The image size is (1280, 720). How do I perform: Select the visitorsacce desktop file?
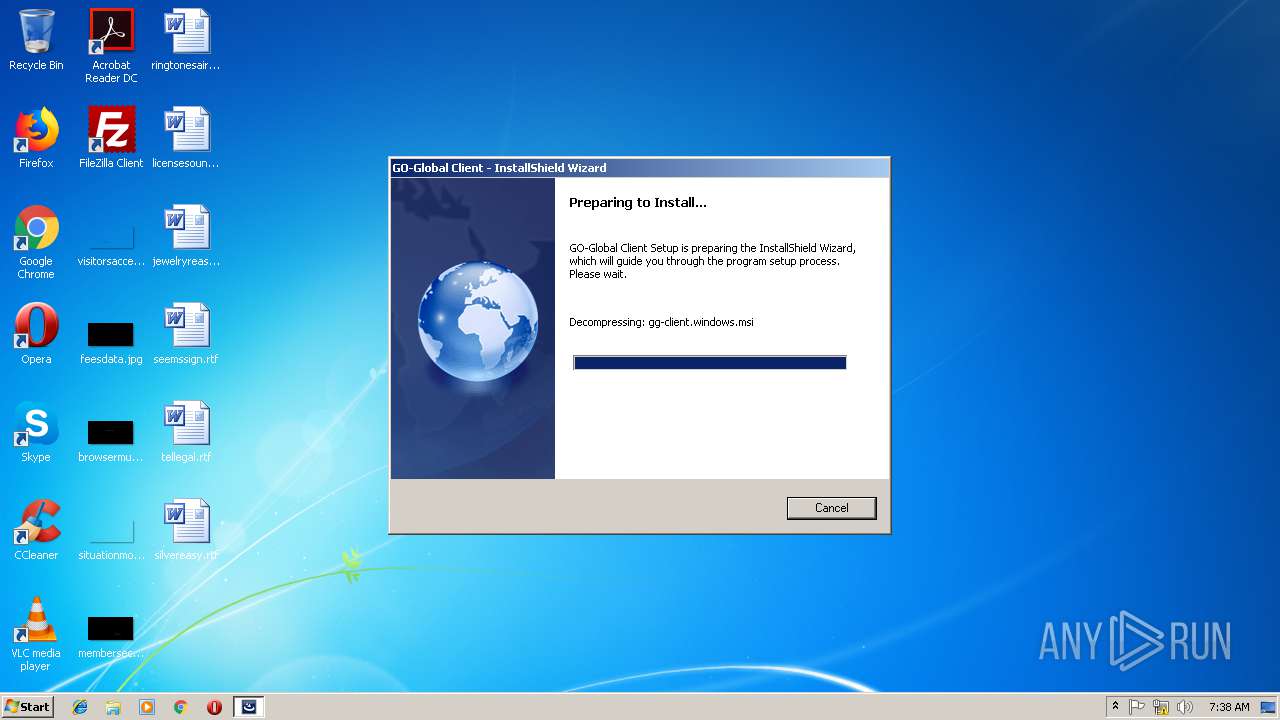(x=111, y=243)
